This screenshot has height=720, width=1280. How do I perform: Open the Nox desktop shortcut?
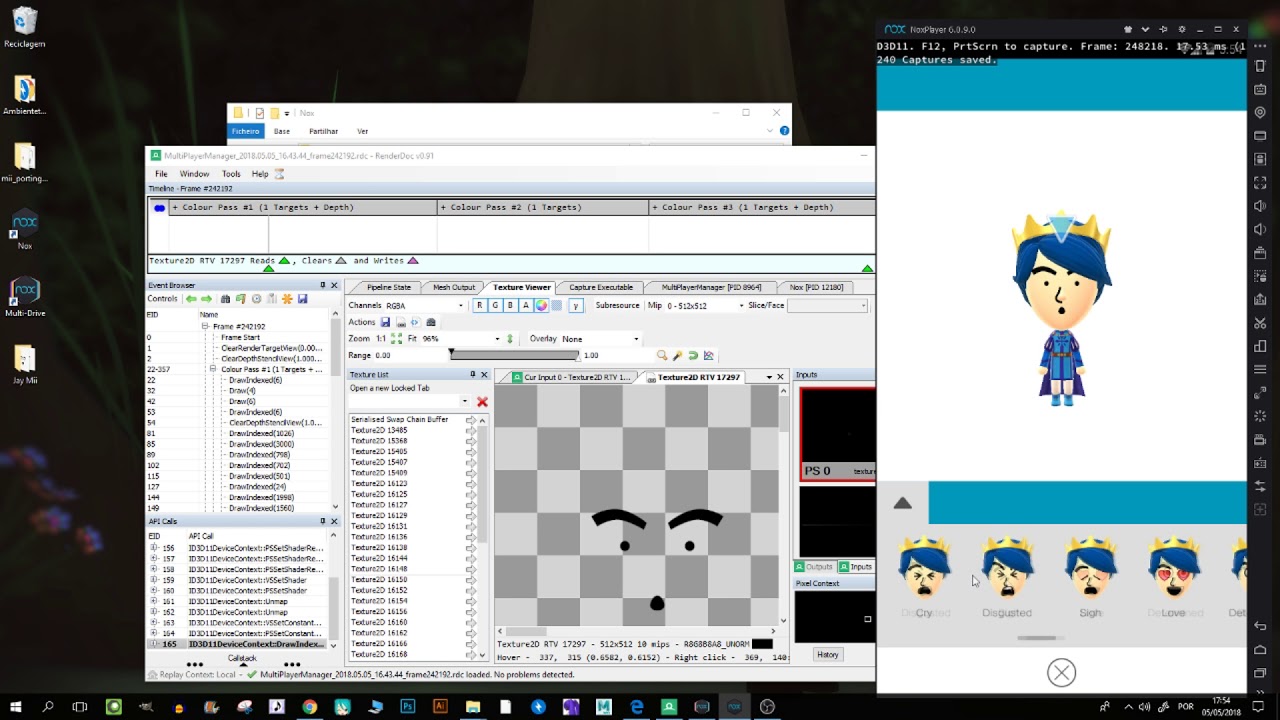[25, 230]
